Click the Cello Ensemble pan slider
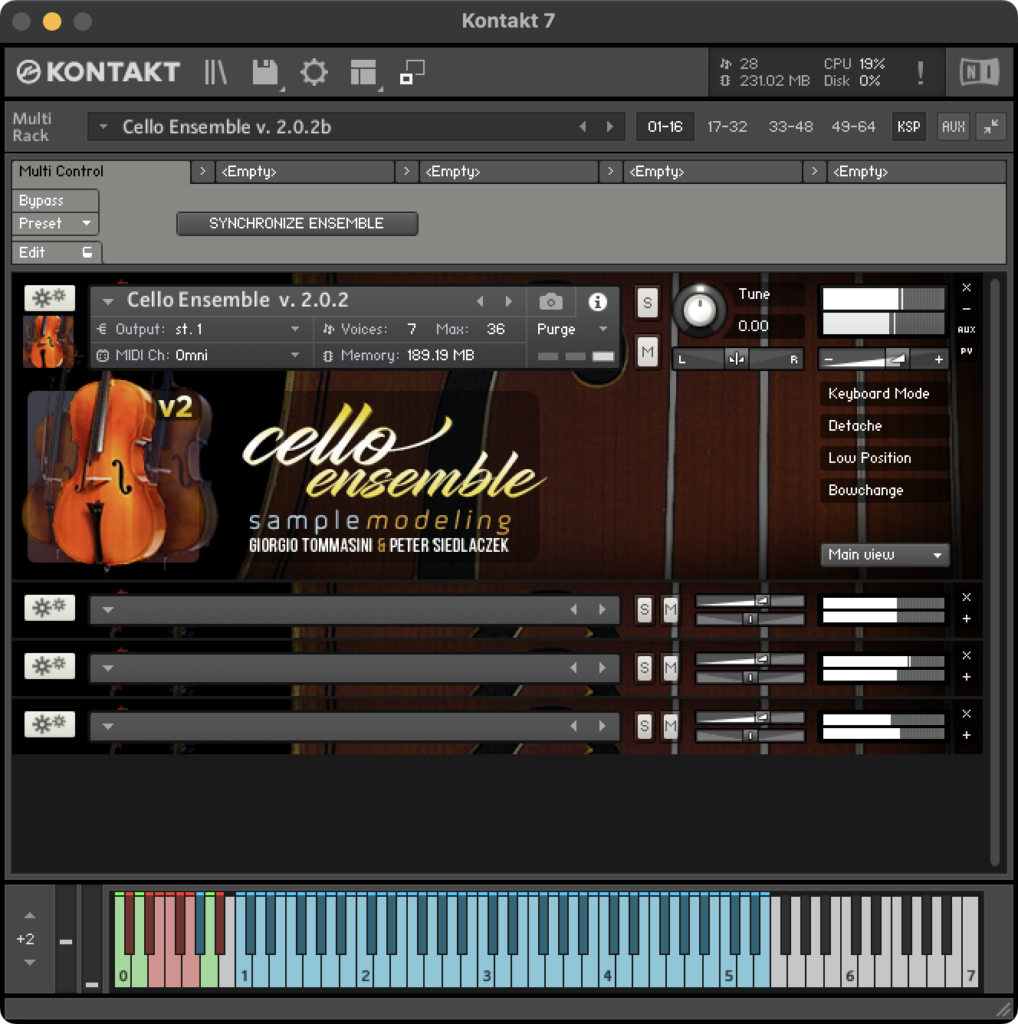The width and height of the screenshot is (1018, 1024). [x=738, y=359]
